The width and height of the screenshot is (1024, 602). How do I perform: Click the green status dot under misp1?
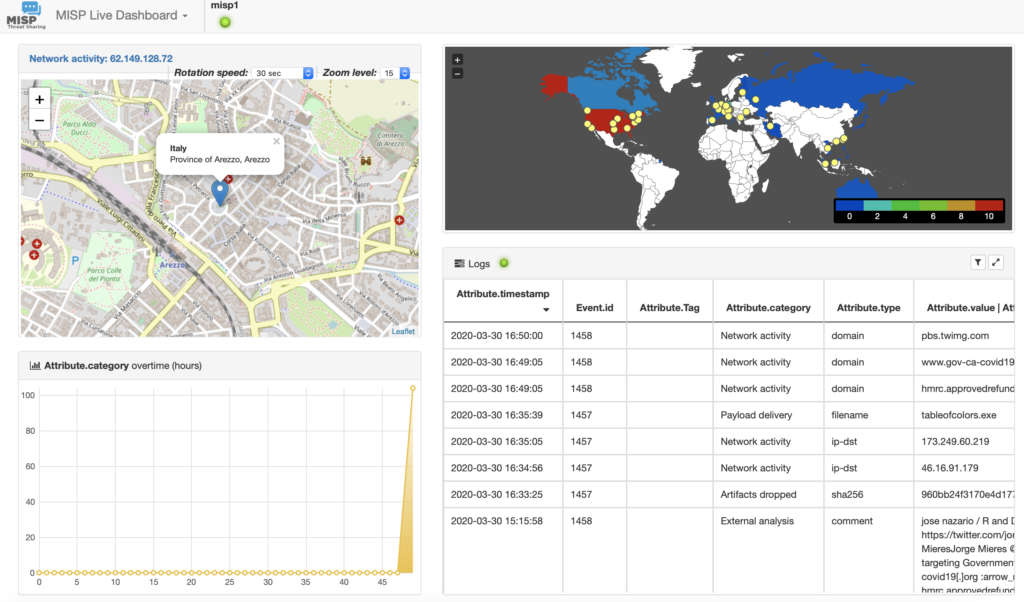click(224, 21)
